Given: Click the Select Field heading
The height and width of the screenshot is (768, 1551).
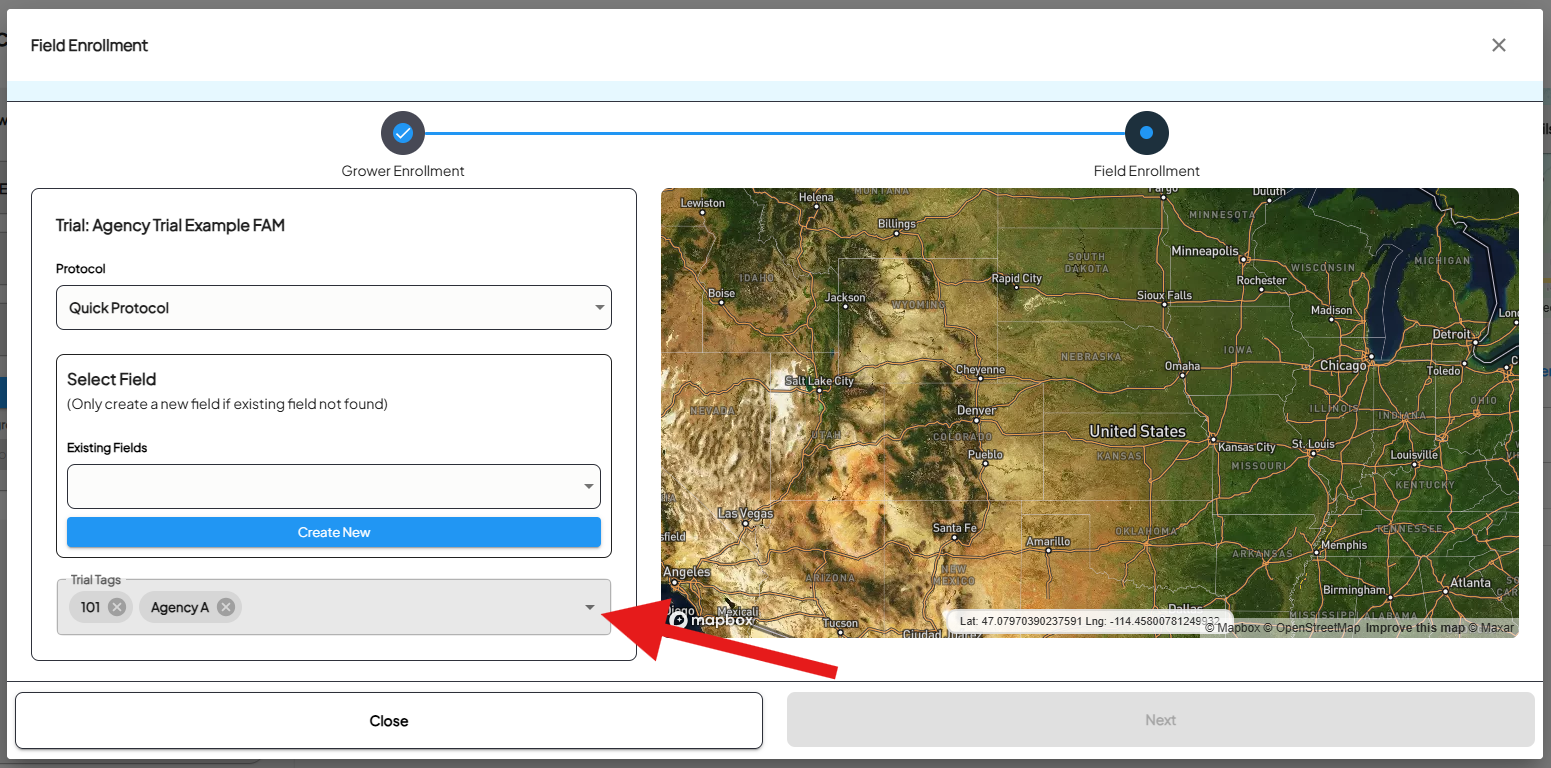Looking at the screenshot, I should click(112, 380).
